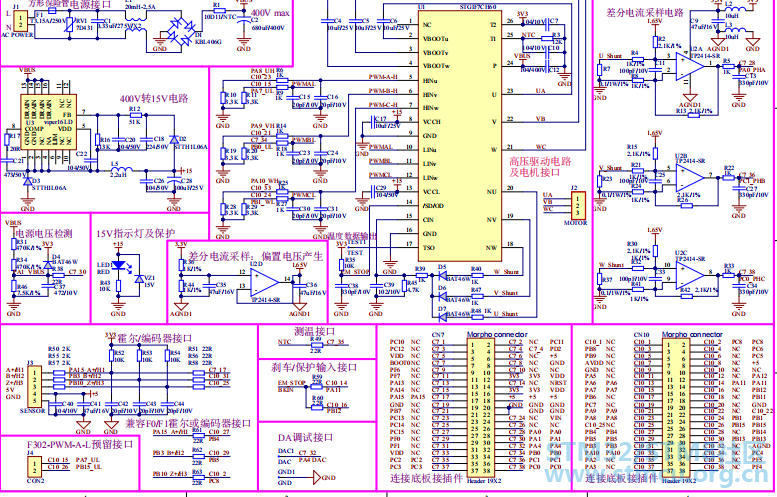Click the U2B op-amp triangle

pos(690,177)
